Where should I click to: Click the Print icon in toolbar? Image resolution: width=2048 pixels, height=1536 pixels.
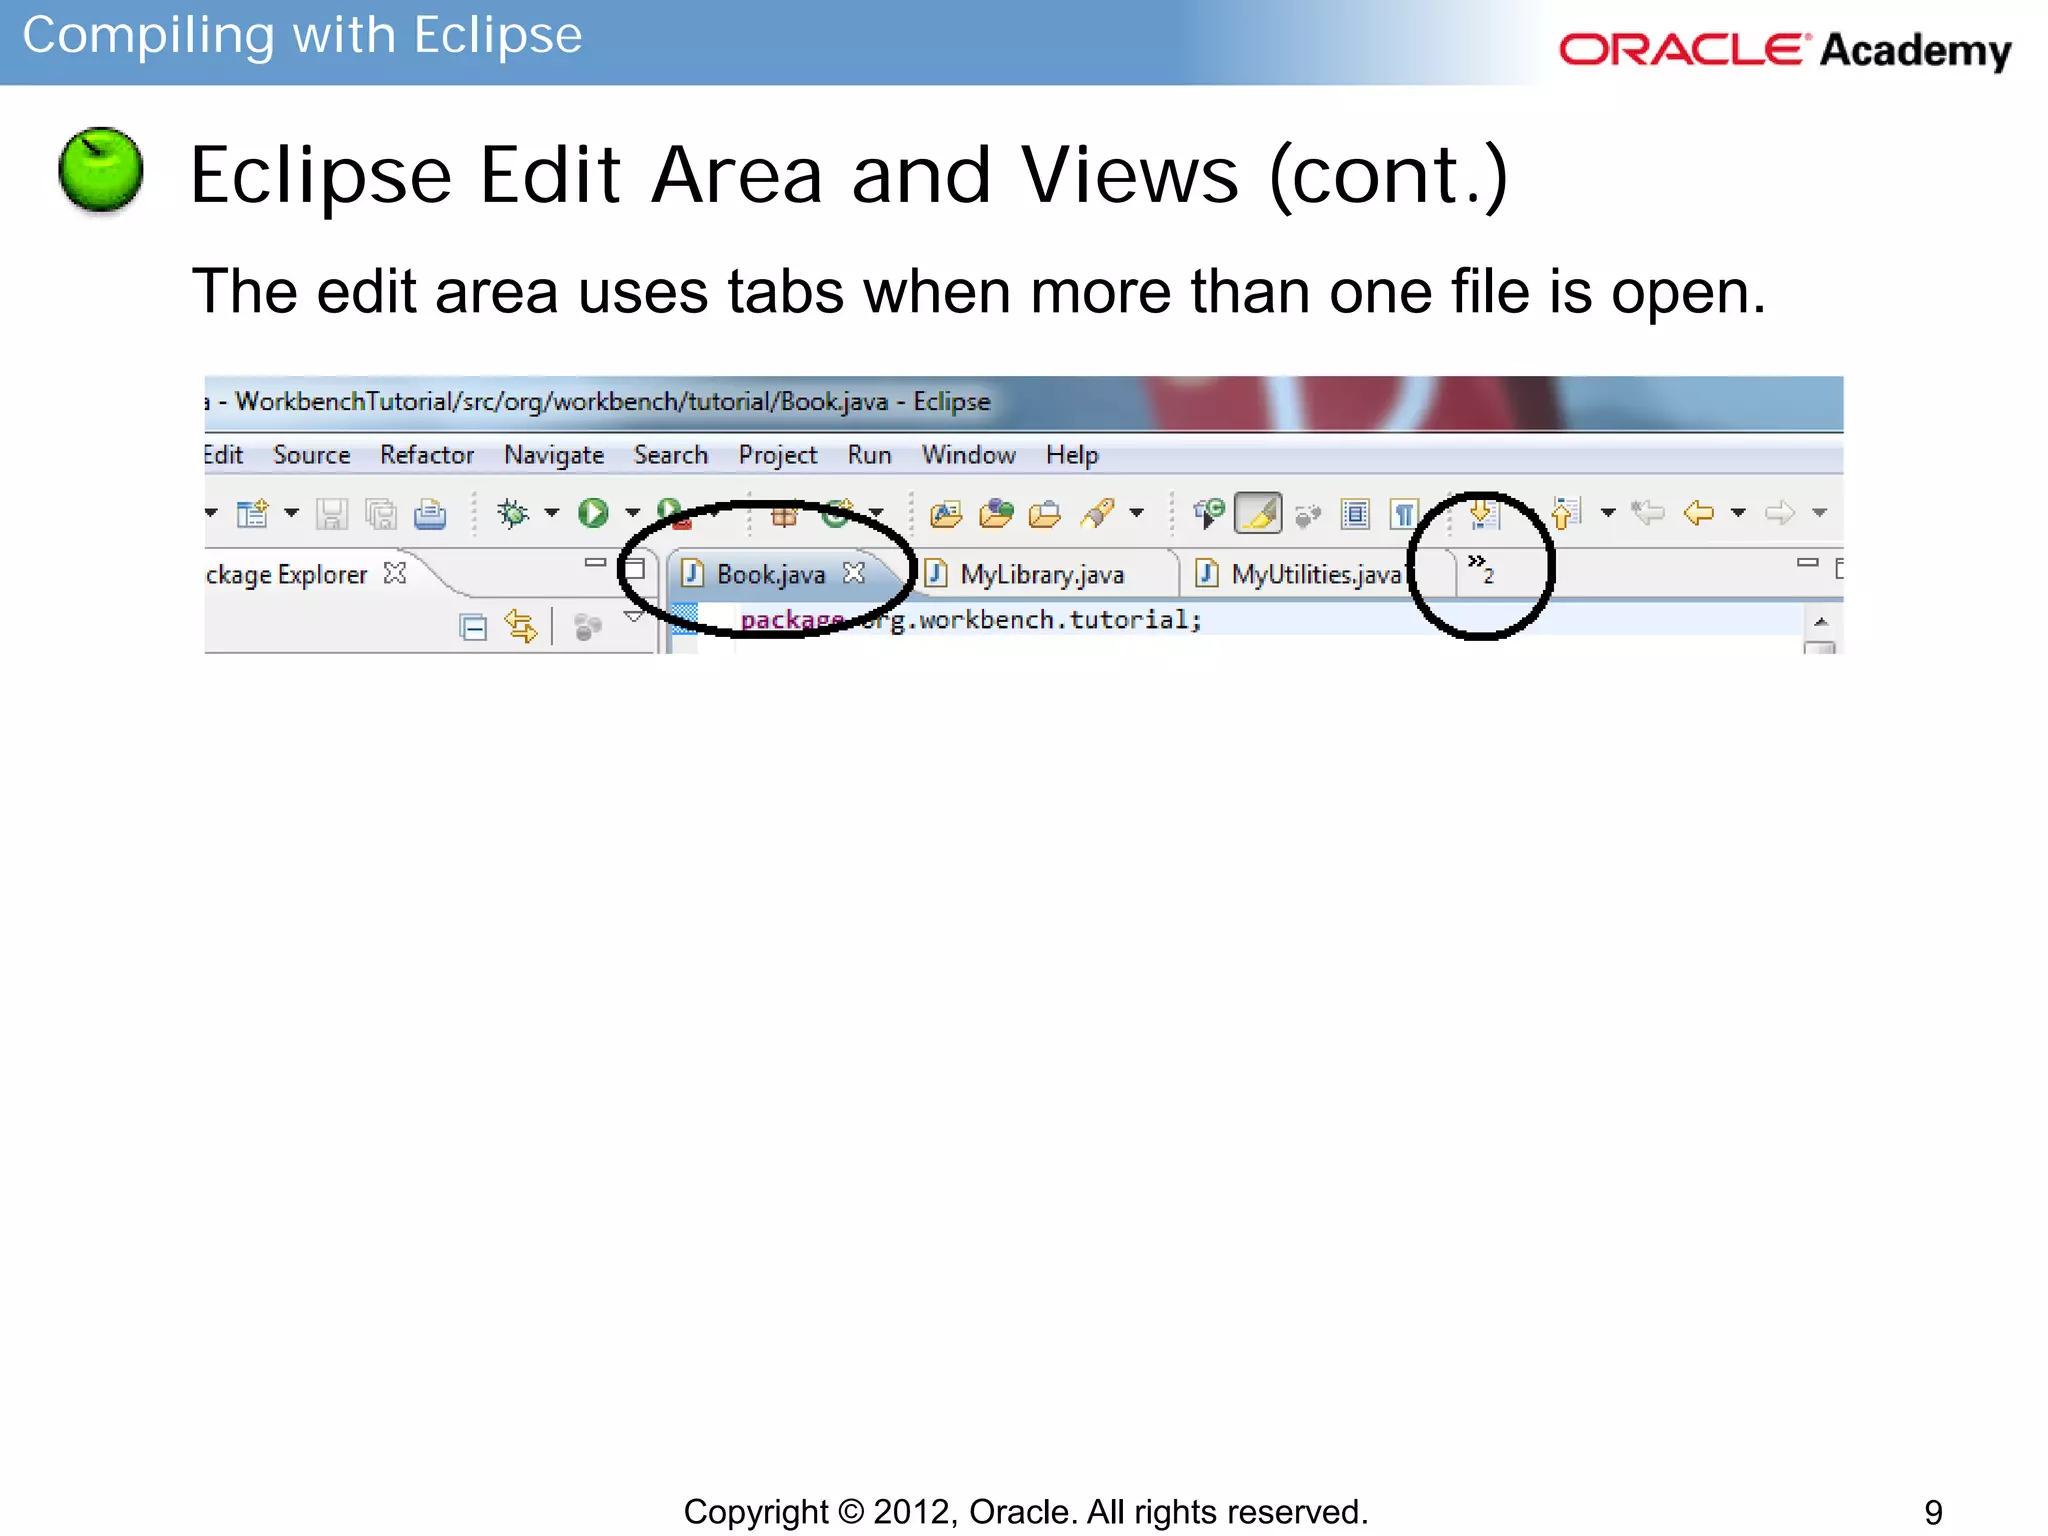pyautogui.click(x=430, y=514)
